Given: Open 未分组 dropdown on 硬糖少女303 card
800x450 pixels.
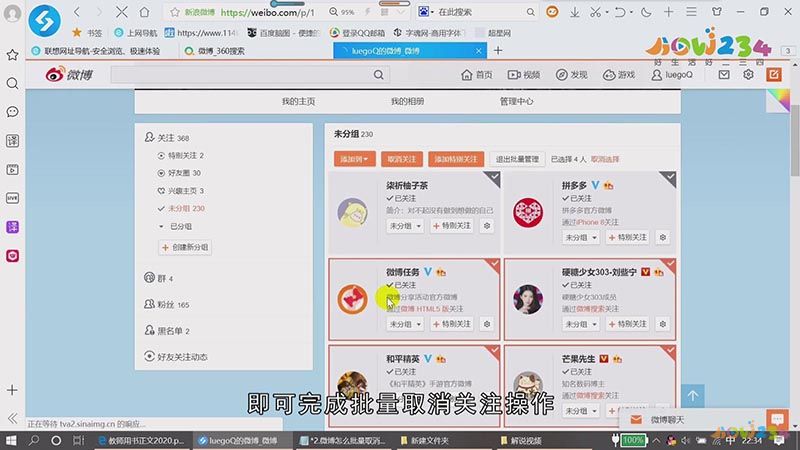Looking at the screenshot, I should (580, 324).
